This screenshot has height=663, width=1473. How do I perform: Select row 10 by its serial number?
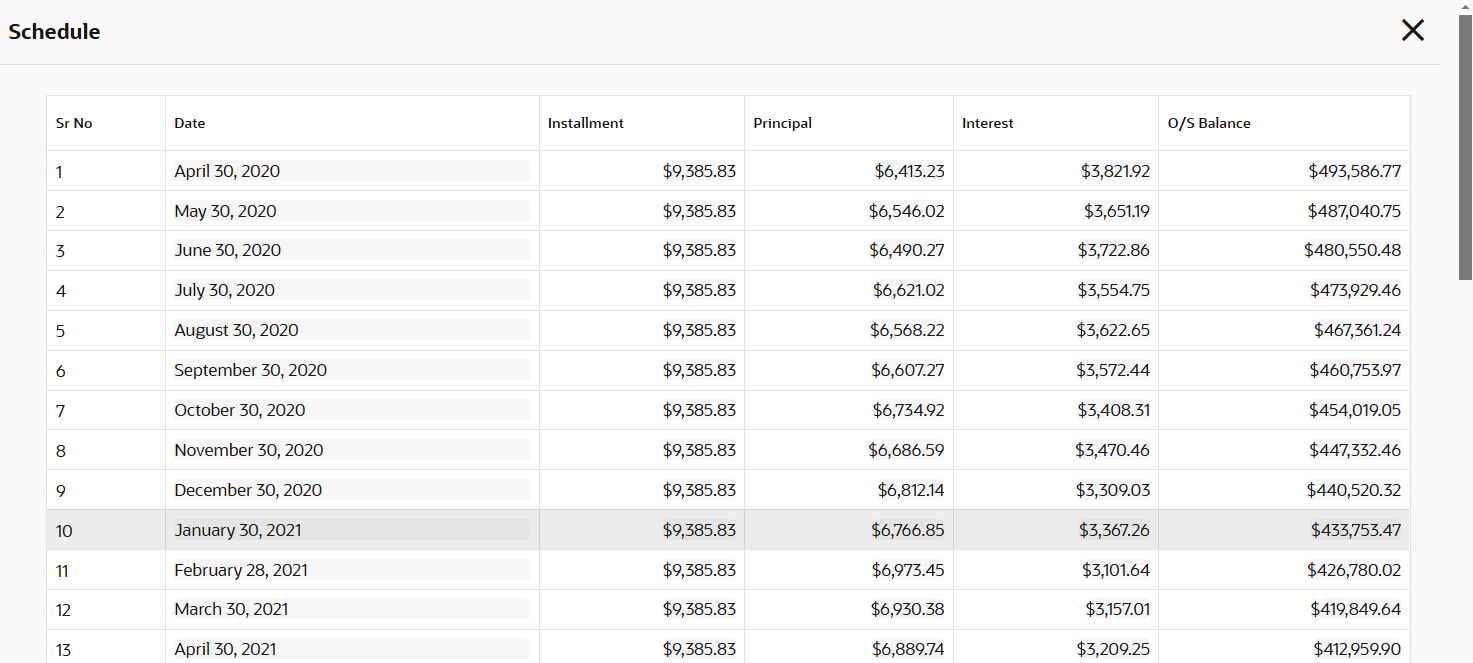coord(64,531)
